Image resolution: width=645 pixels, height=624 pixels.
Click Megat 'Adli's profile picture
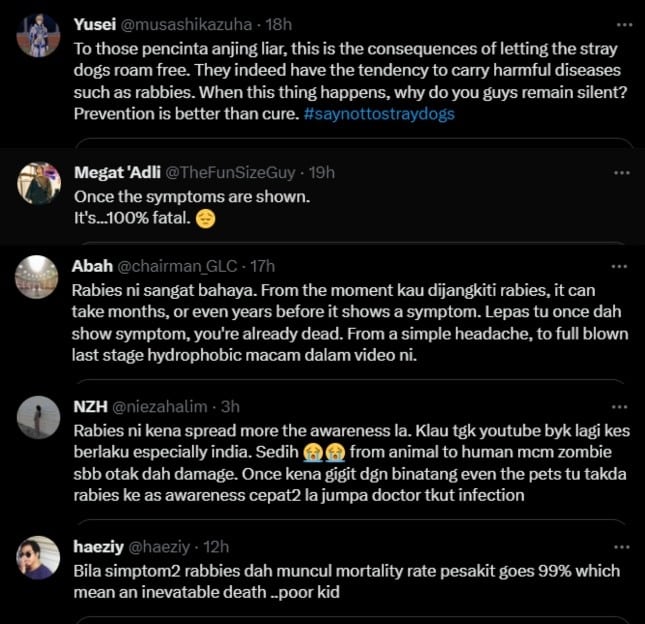pyautogui.click(x=39, y=183)
